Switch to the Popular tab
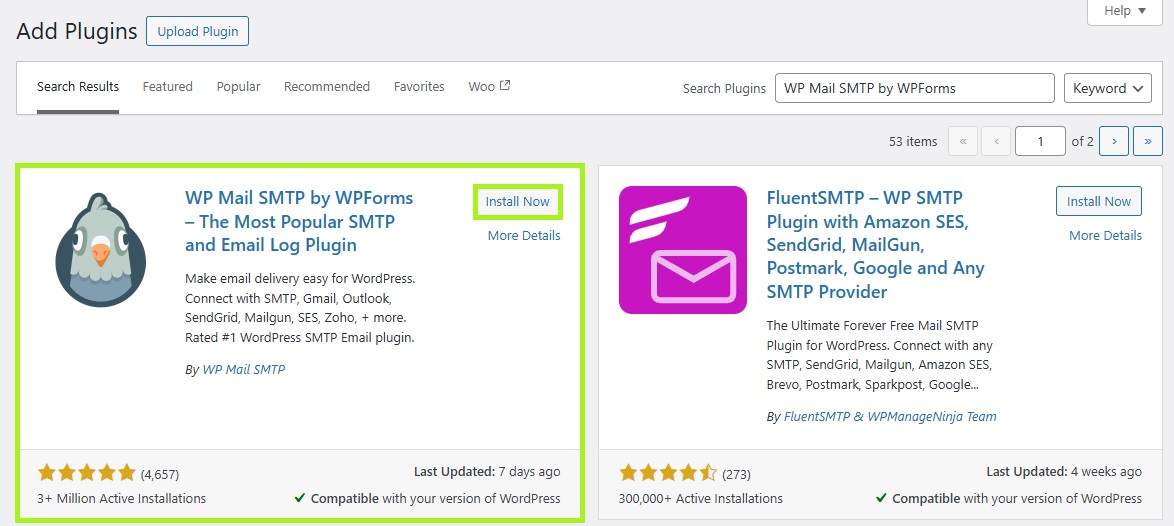This screenshot has height=526, width=1174. click(239, 87)
